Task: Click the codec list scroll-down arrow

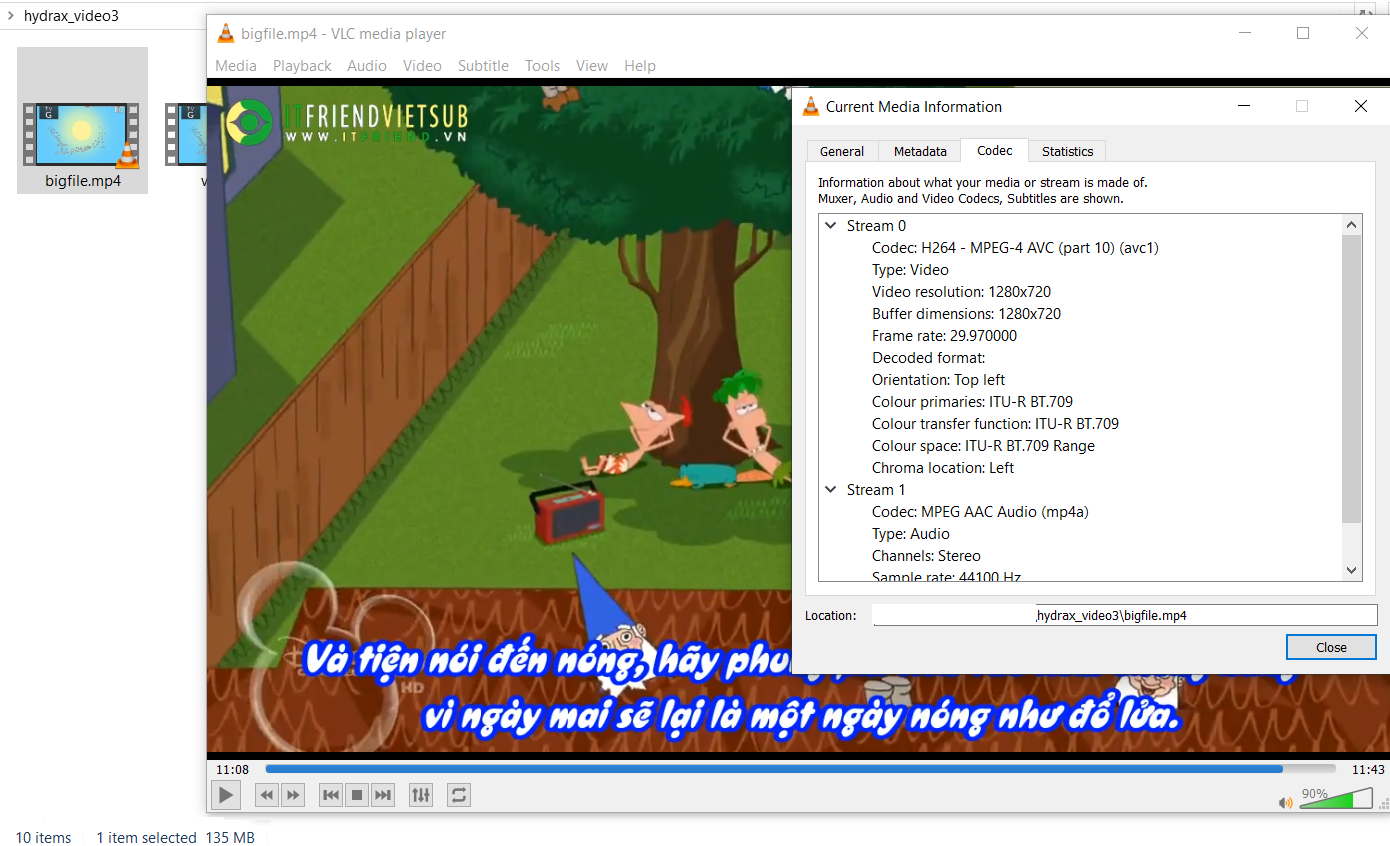Action: pos(1352,570)
